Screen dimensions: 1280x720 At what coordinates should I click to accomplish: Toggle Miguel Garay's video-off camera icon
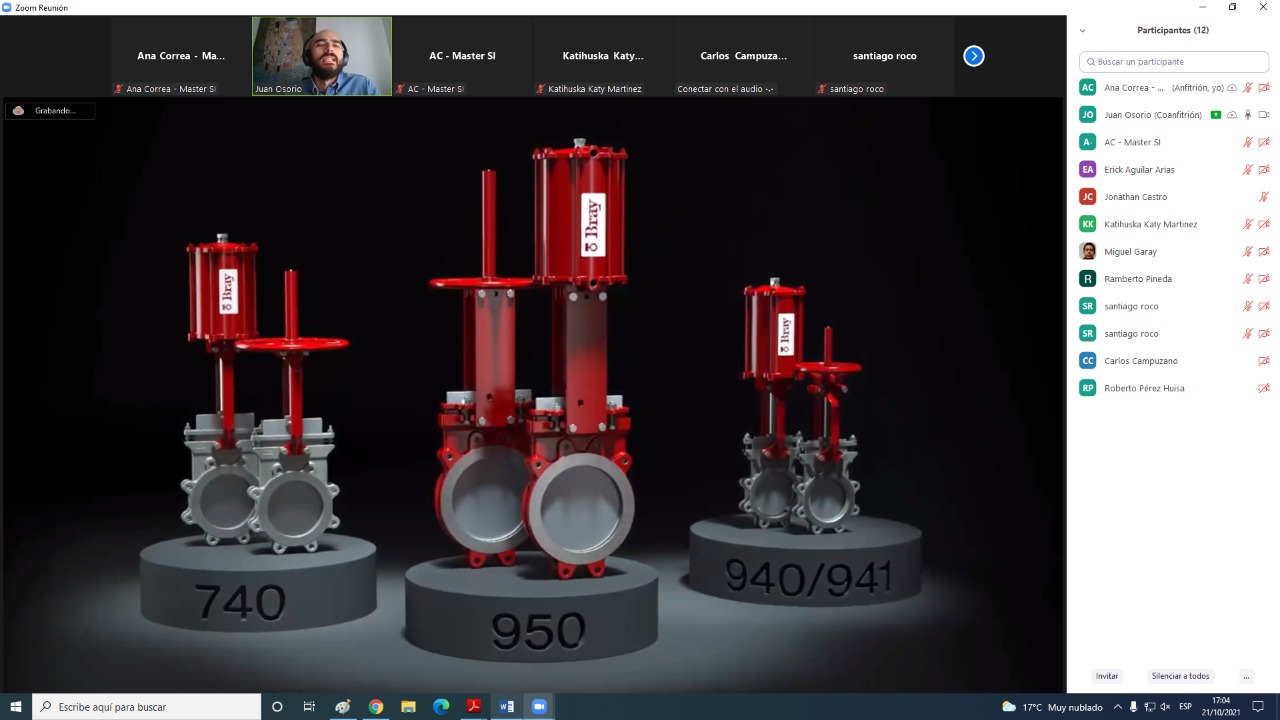click(x=1264, y=252)
